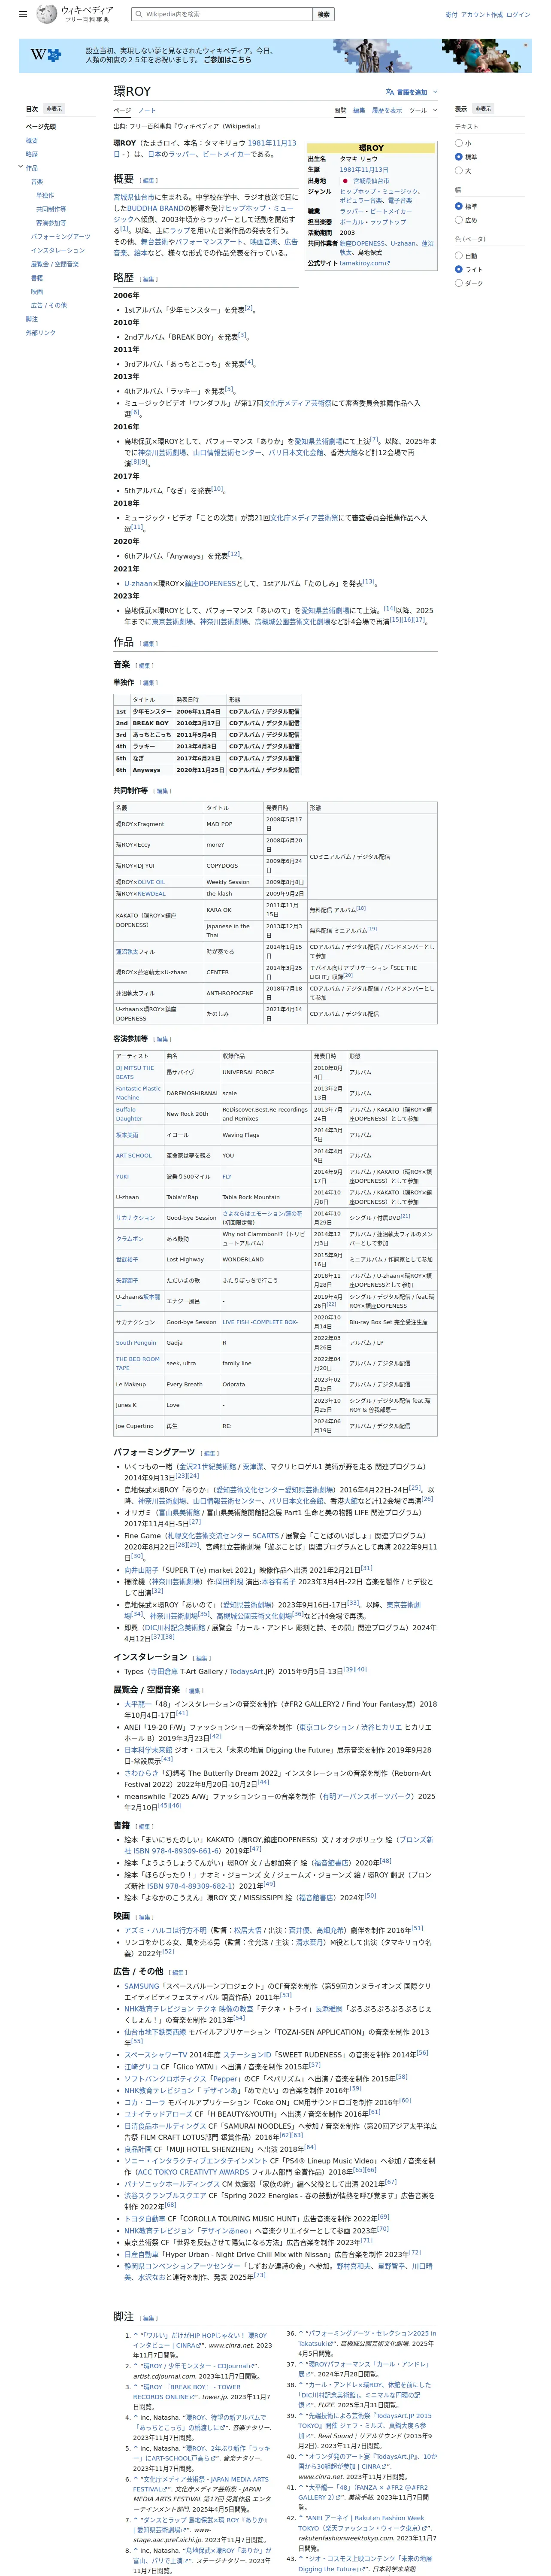The image size is (551, 2576).
Task: Jump to 広告 / その他 in contents
Action: click(49, 305)
